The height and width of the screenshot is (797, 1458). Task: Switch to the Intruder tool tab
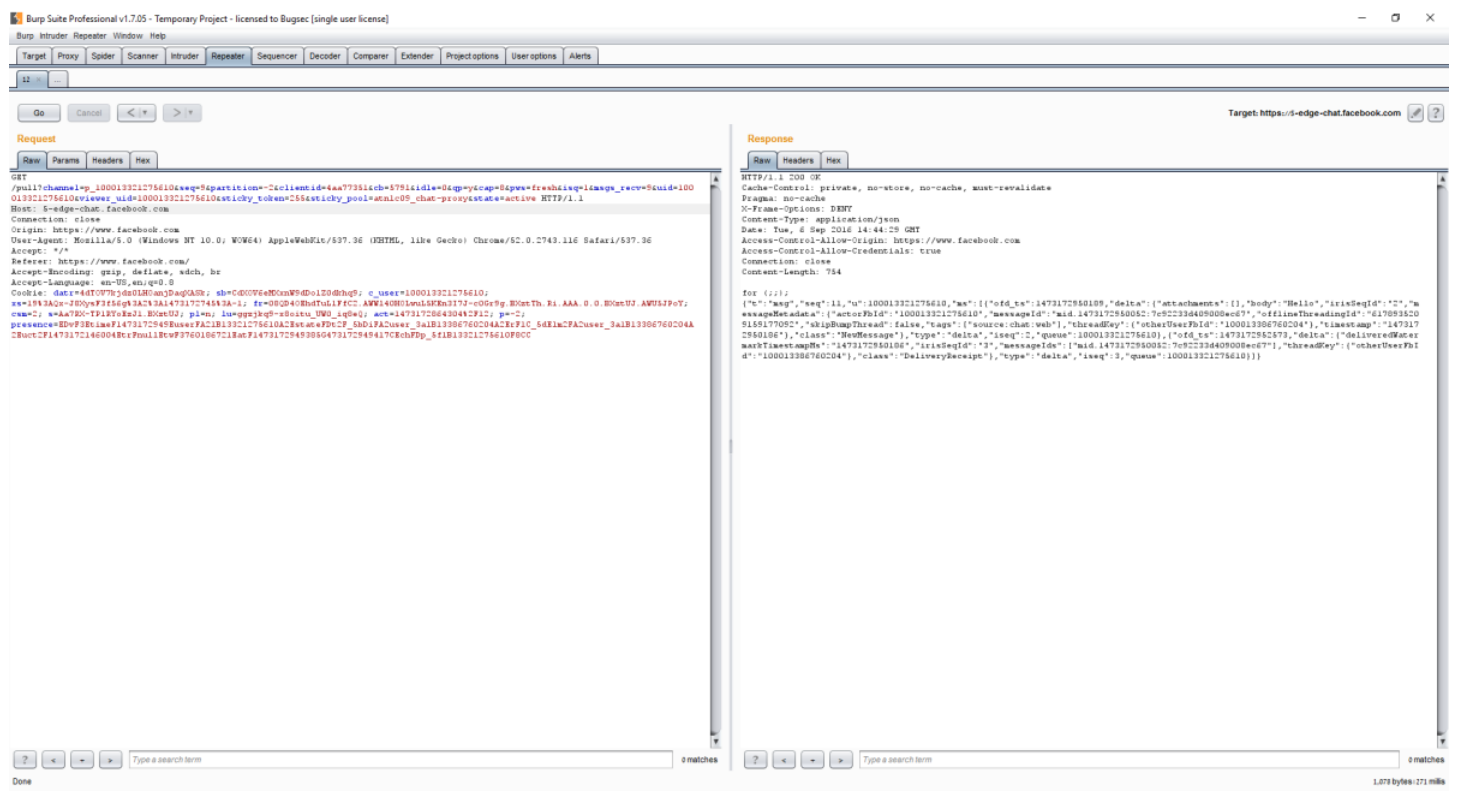(184, 56)
